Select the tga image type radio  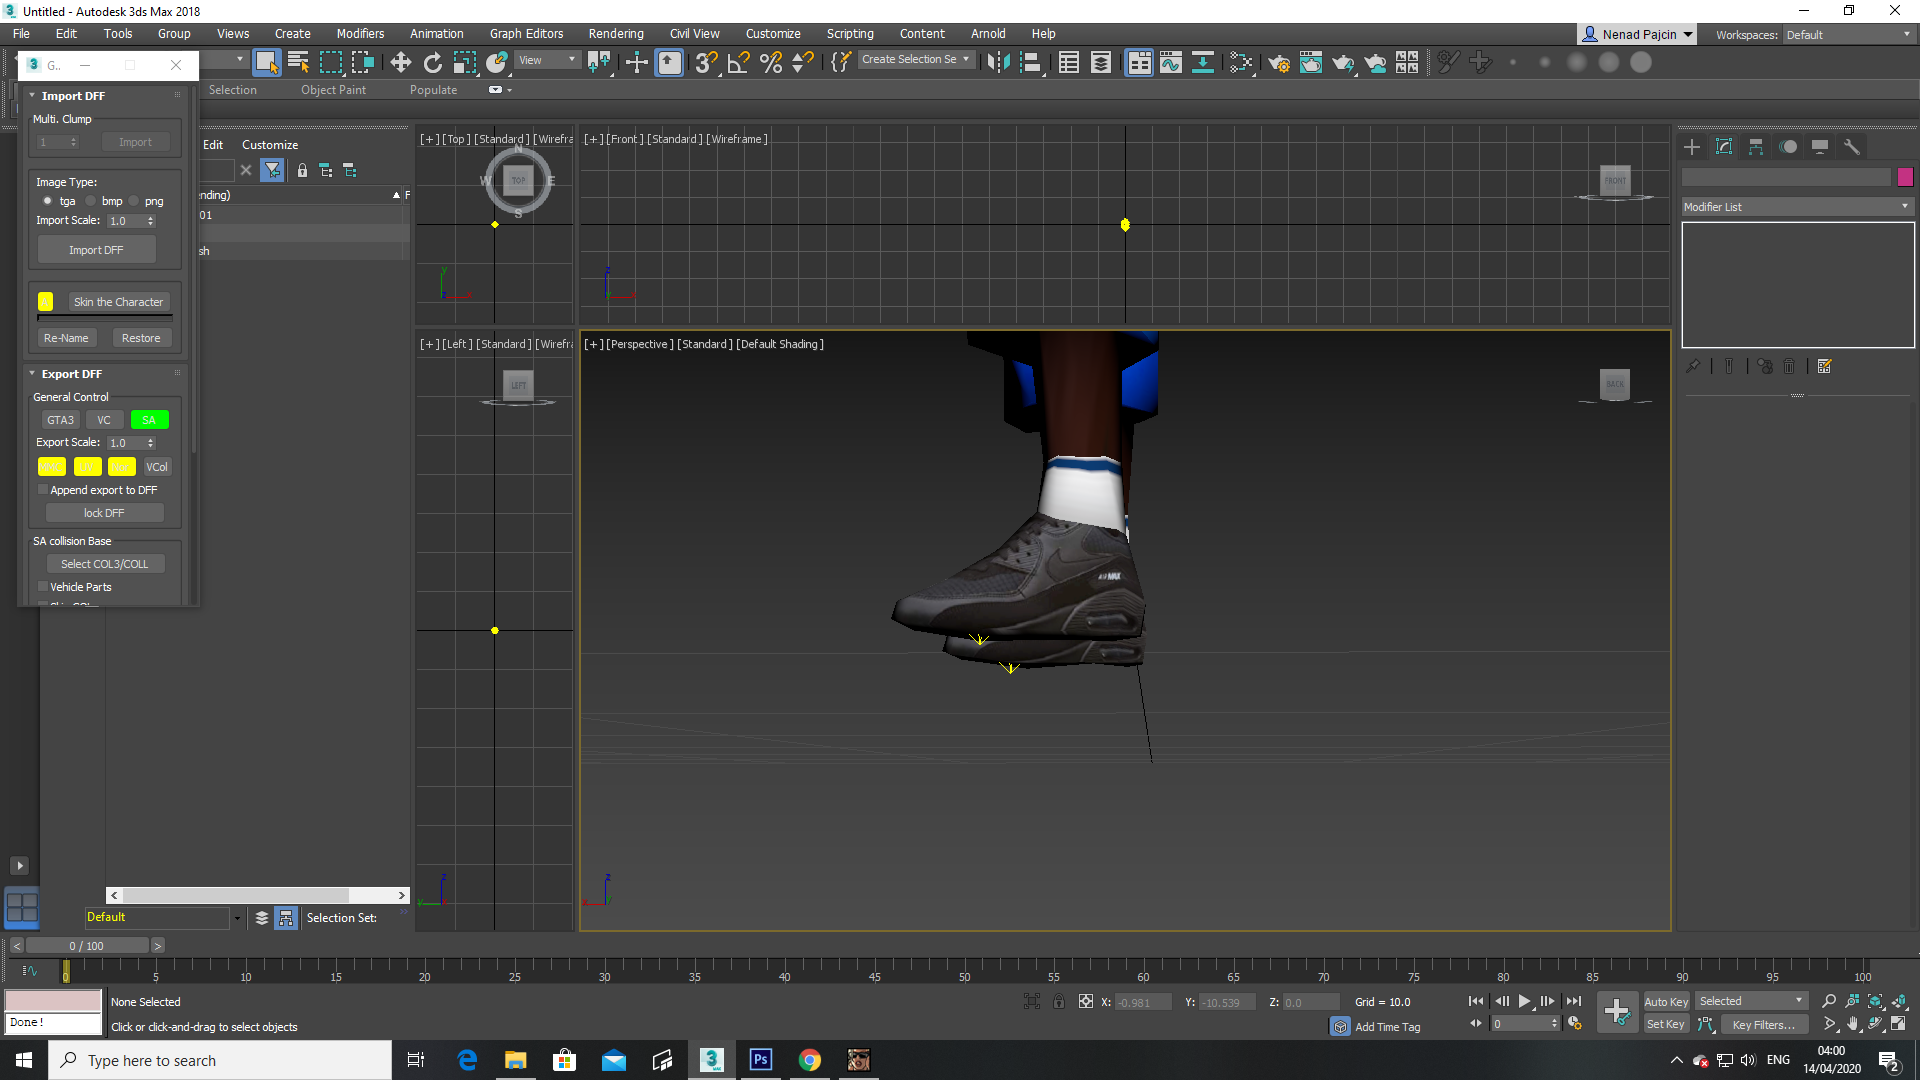click(47, 201)
